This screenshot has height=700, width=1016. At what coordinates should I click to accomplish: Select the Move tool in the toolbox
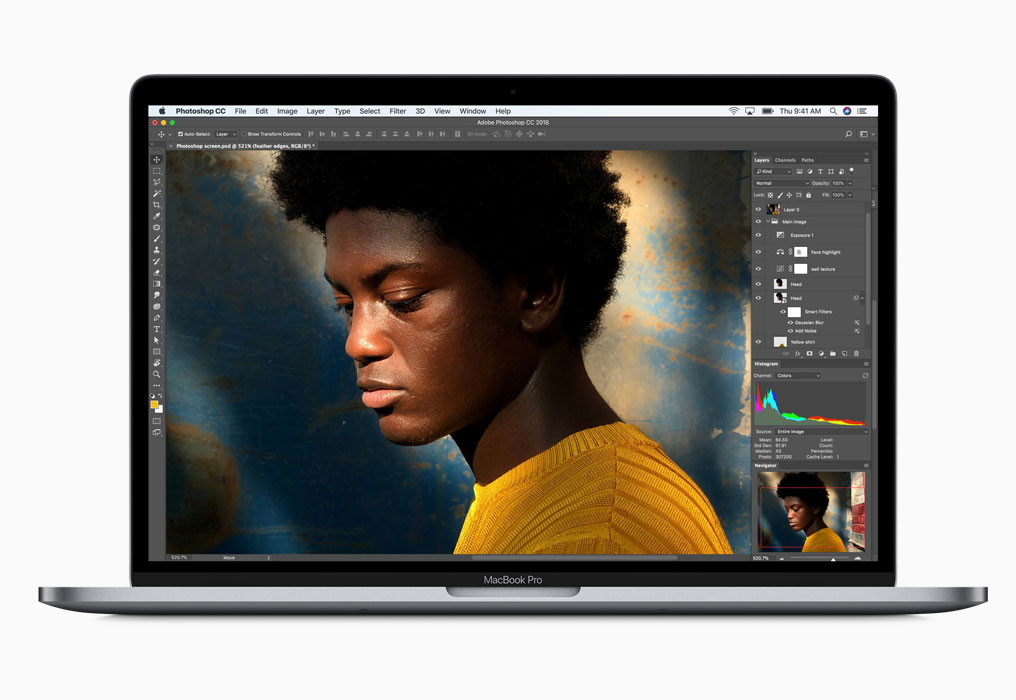point(156,159)
